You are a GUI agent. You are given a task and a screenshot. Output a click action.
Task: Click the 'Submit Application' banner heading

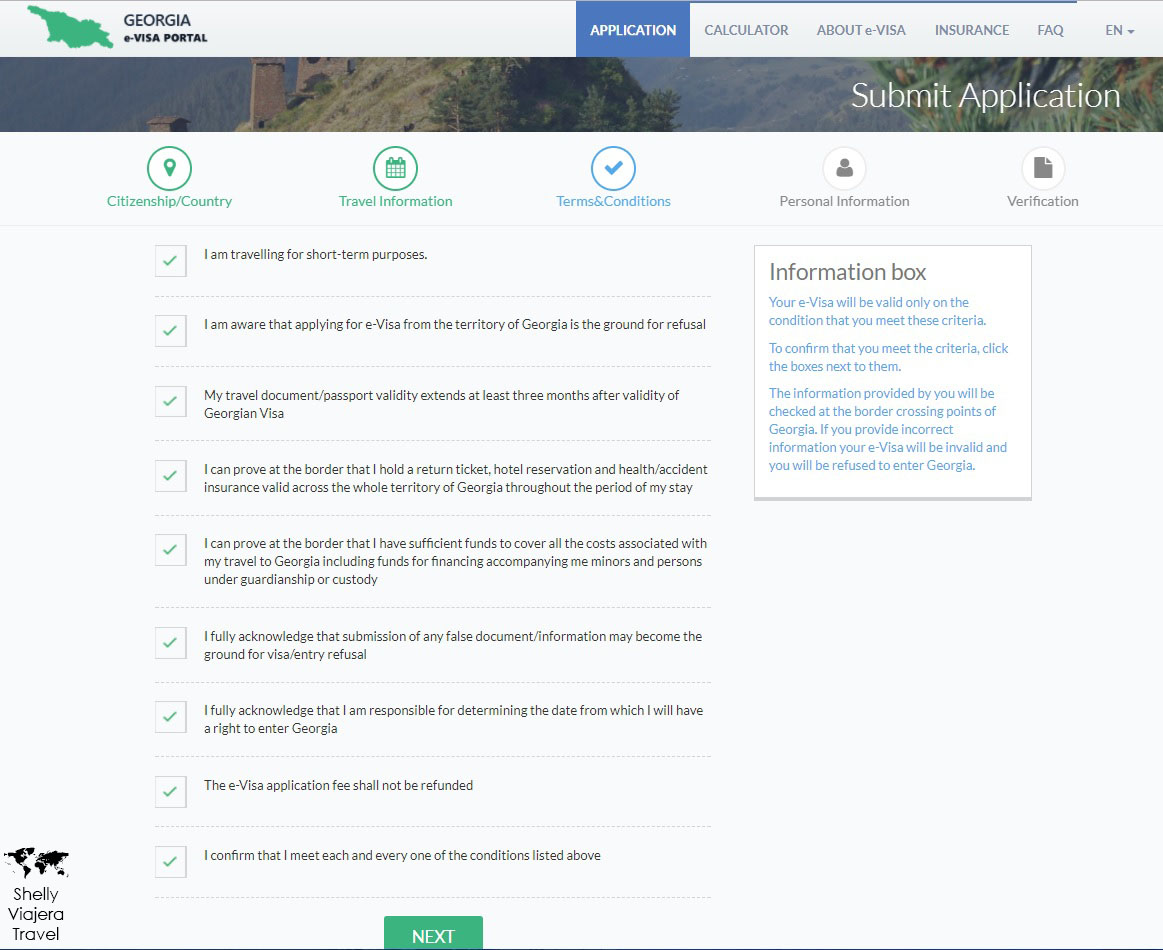985,96
